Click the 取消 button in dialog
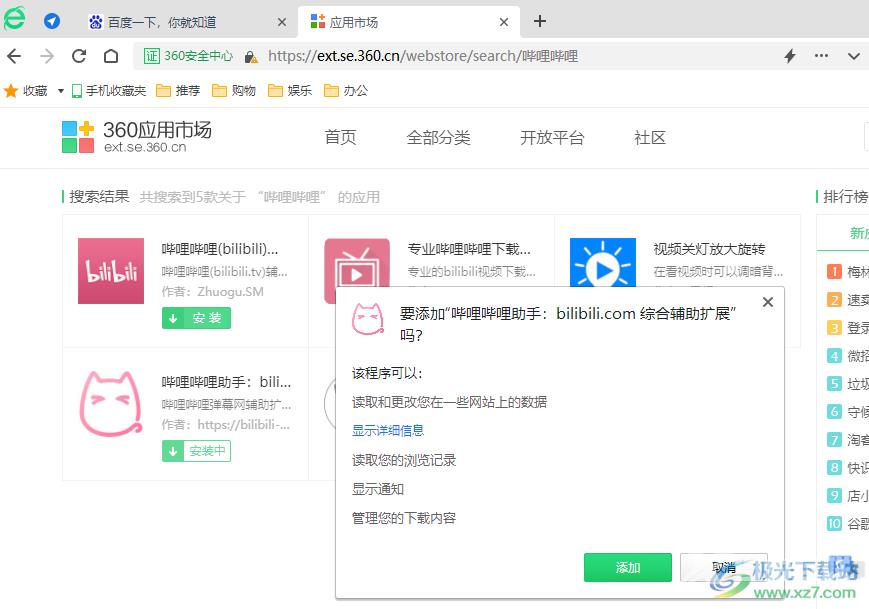This screenshot has width=869, height=609. tap(724, 567)
